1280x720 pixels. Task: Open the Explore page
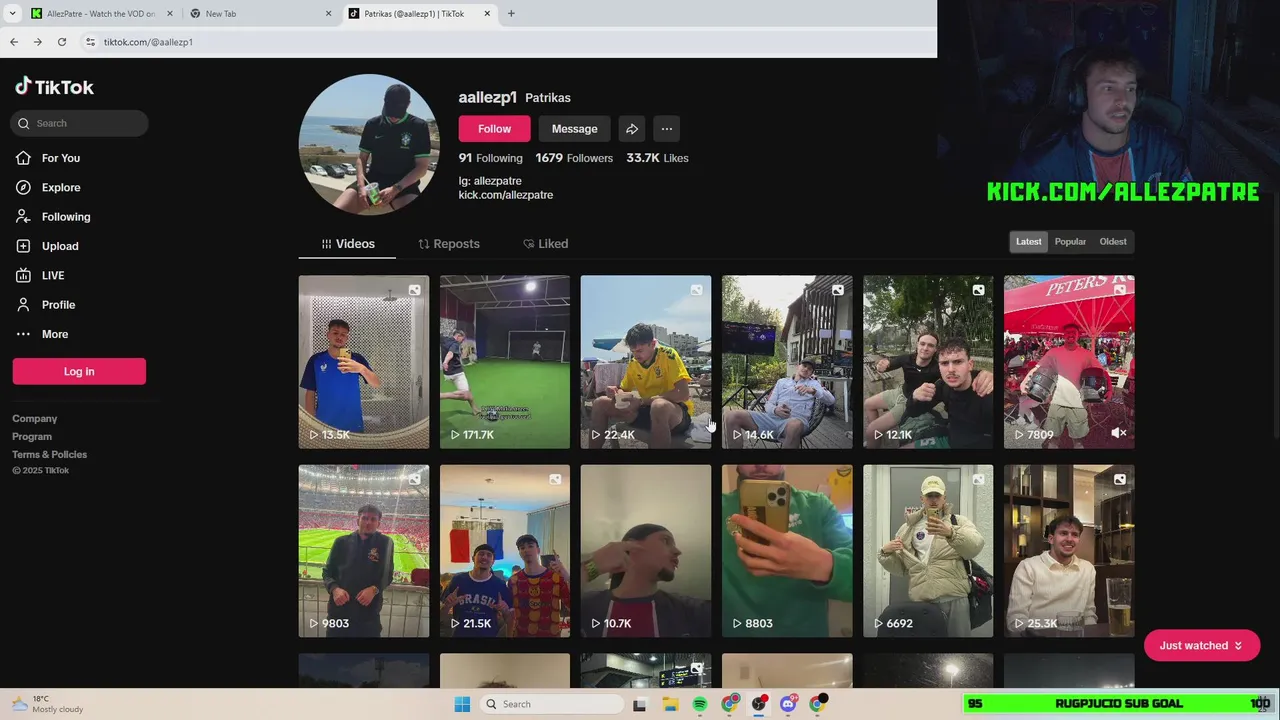(x=60, y=187)
